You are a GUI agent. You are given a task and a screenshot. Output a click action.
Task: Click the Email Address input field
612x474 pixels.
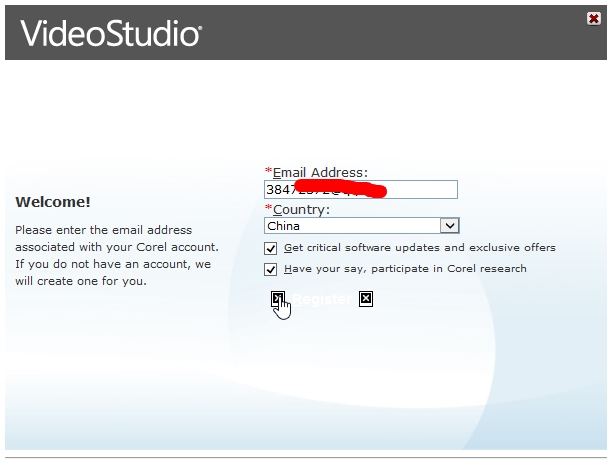361,189
